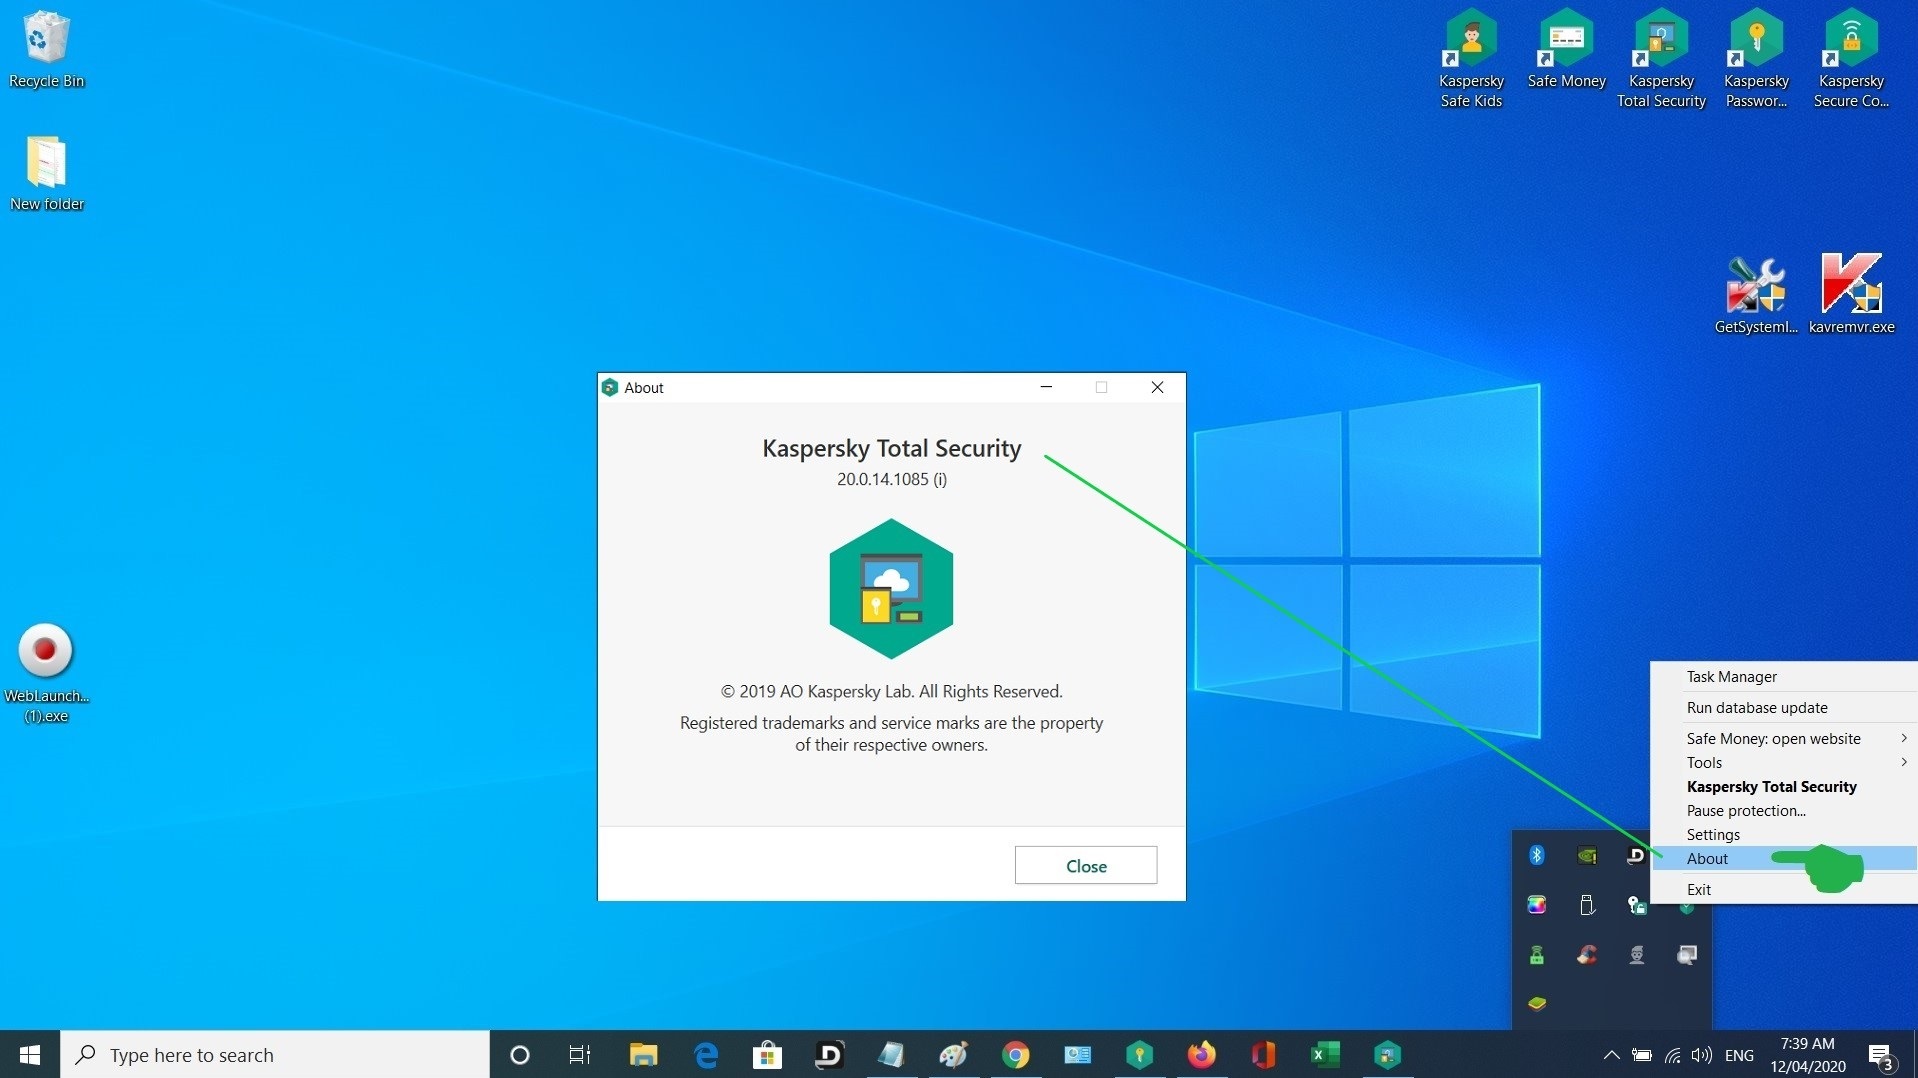Click the NVIDIA tray icon
1918x1078 pixels.
(1587, 855)
